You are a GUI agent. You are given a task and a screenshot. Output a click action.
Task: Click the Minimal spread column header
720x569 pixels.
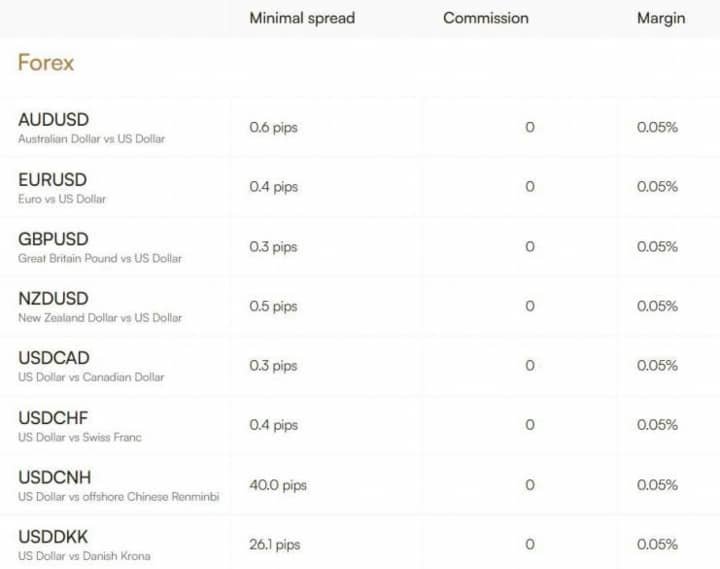tap(301, 18)
